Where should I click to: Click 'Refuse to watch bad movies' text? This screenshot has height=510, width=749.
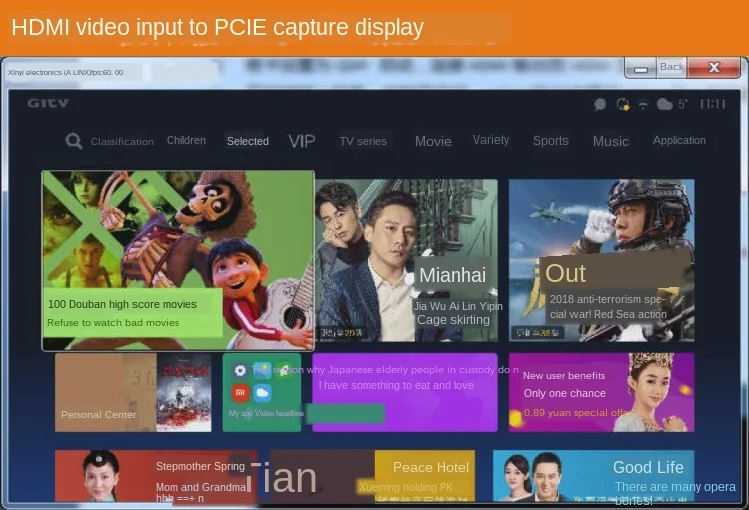113,323
